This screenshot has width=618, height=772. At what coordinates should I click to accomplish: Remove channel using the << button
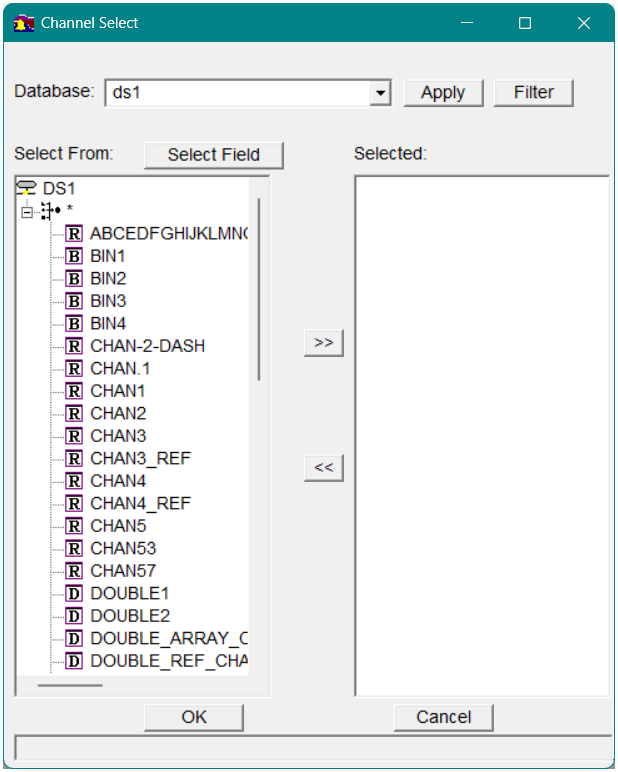(323, 467)
